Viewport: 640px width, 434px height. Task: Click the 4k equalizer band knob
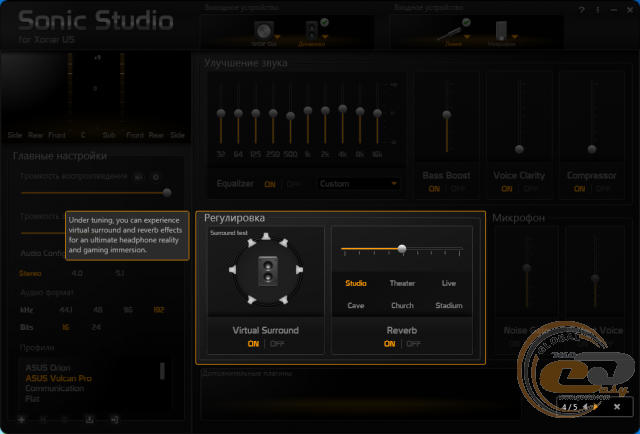[x=342, y=109]
